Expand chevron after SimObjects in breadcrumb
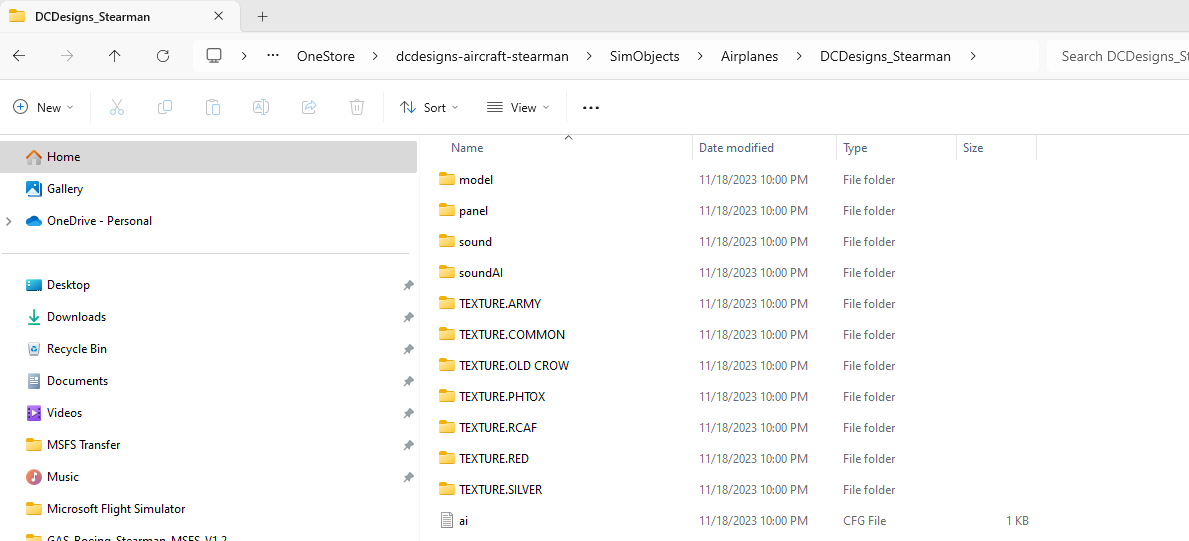 [x=700, y=55]
